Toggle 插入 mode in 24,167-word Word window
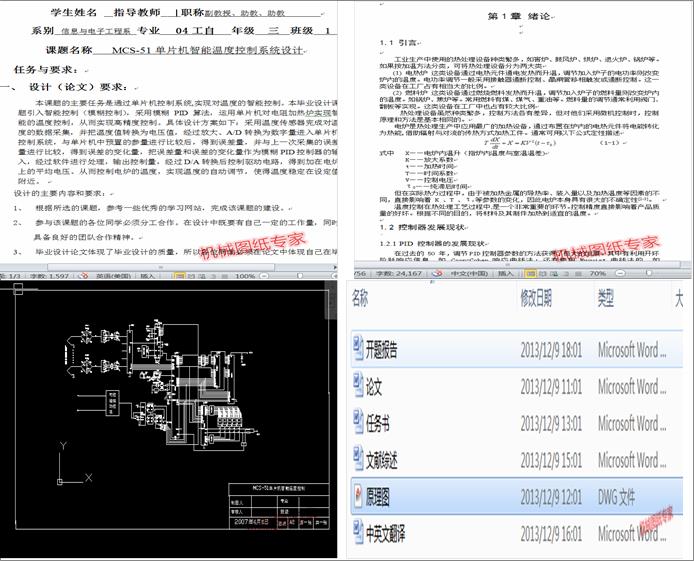The image size is (694, 561). 505,273
